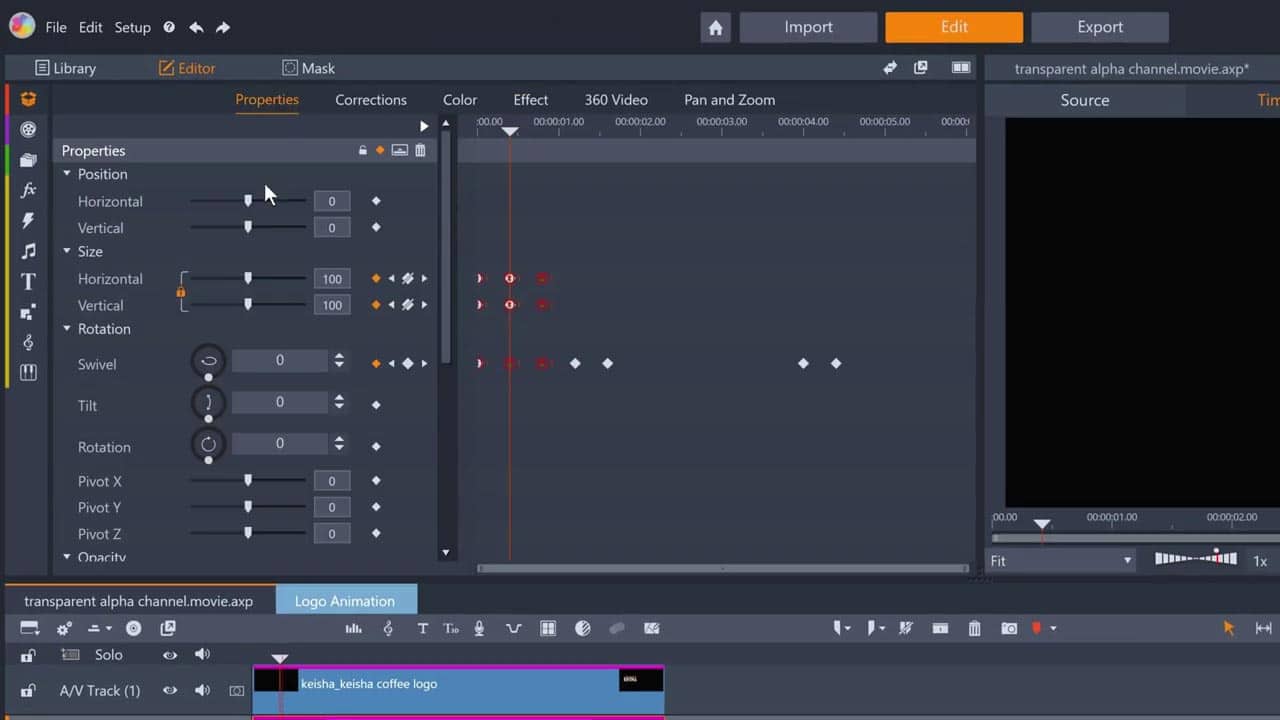Click the Export button
Image resolution: width=1280 pixels, height=720 pixels.
pyautogui.click(x=1099, y=28)
